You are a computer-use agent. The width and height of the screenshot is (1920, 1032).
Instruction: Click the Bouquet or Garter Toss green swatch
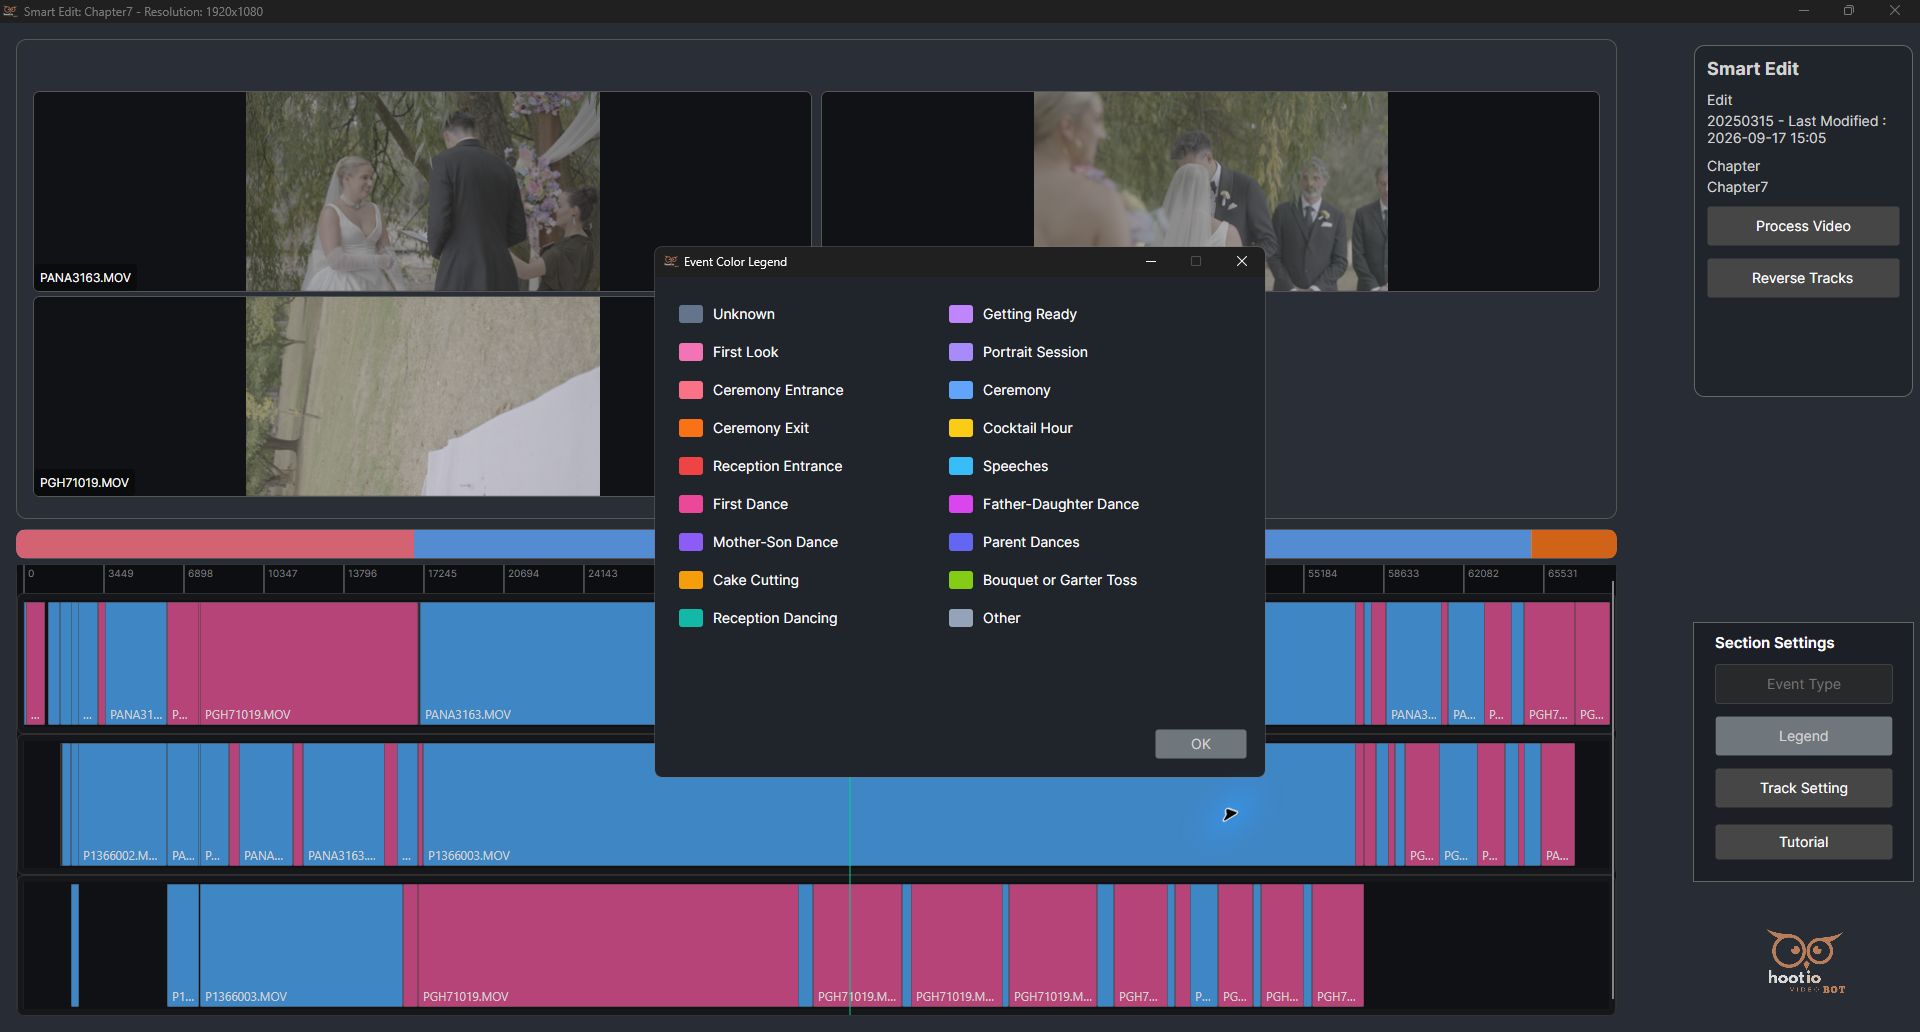click(961, 580)
